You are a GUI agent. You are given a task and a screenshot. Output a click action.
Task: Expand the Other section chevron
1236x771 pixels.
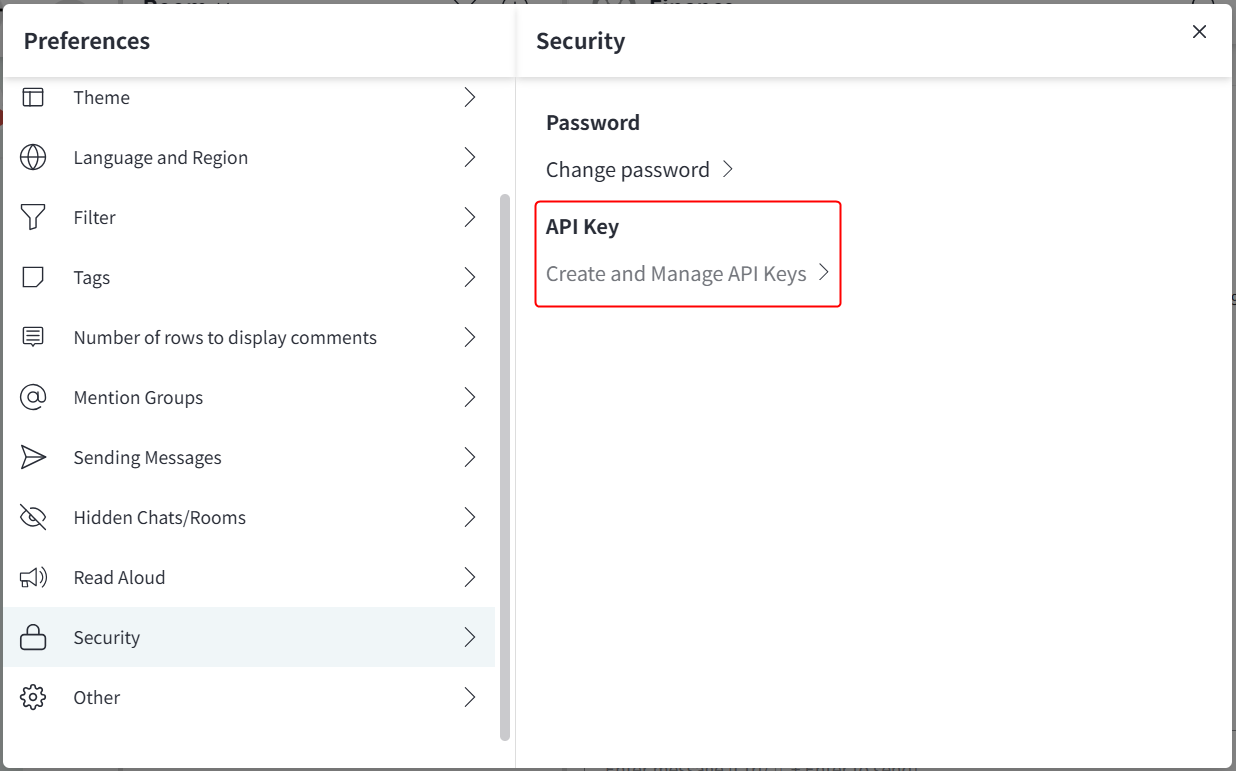tap(470, 697)
